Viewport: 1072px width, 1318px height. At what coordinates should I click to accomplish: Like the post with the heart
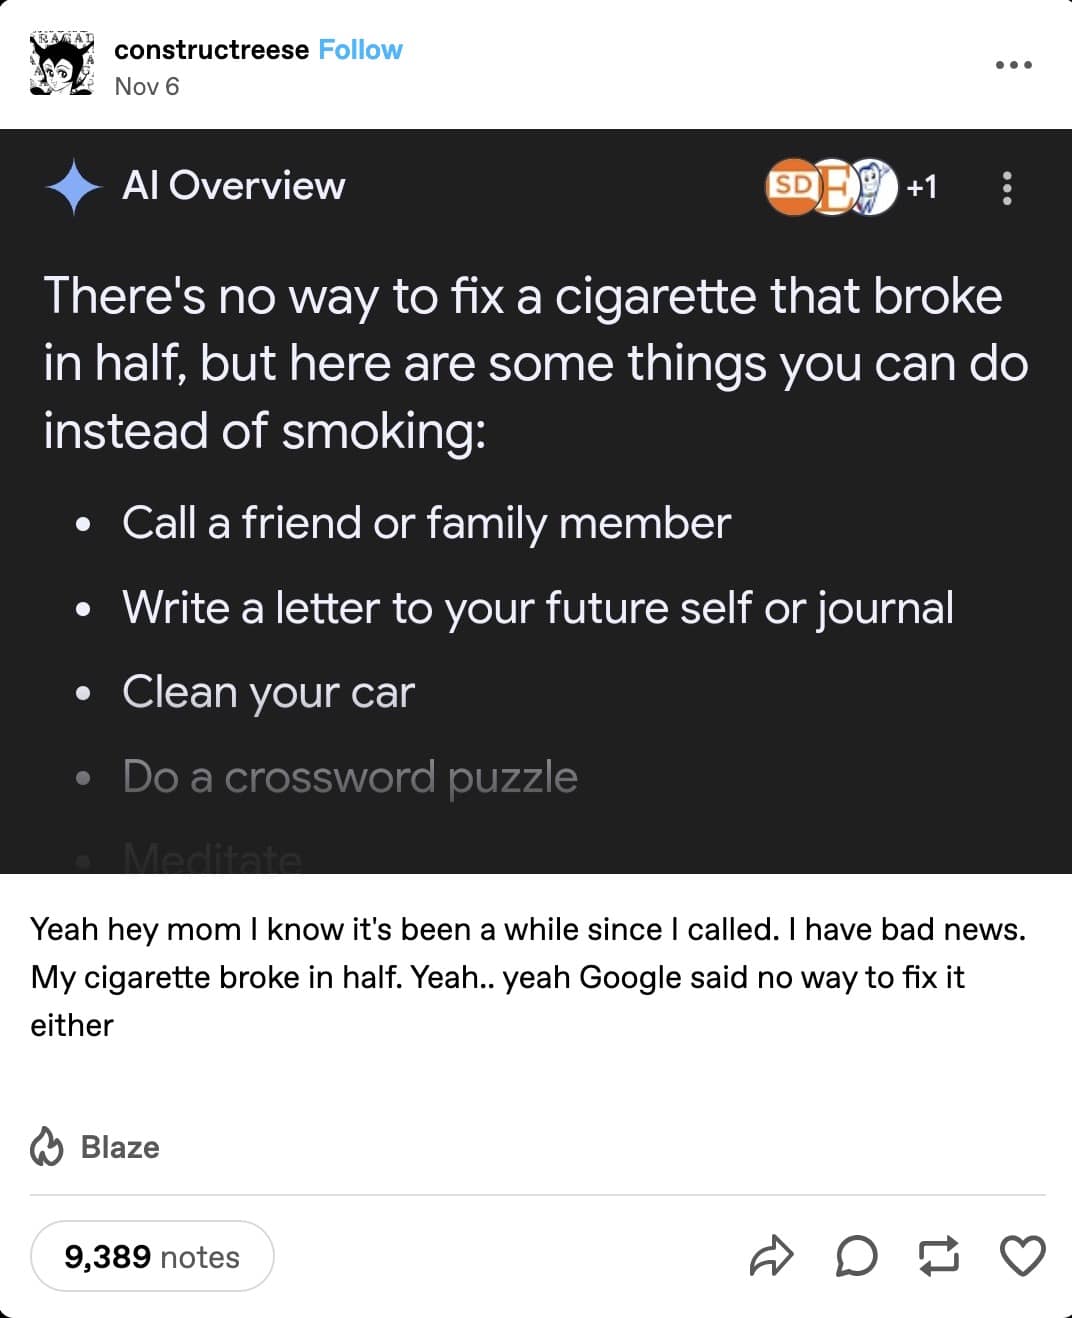(x=1023, y=1256)
